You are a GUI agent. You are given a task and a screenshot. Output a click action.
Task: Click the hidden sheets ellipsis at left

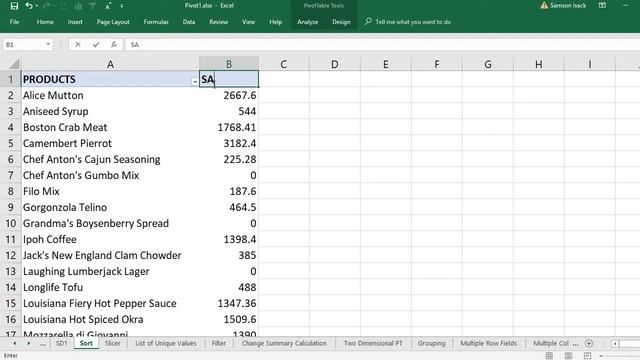pos(43,344)
